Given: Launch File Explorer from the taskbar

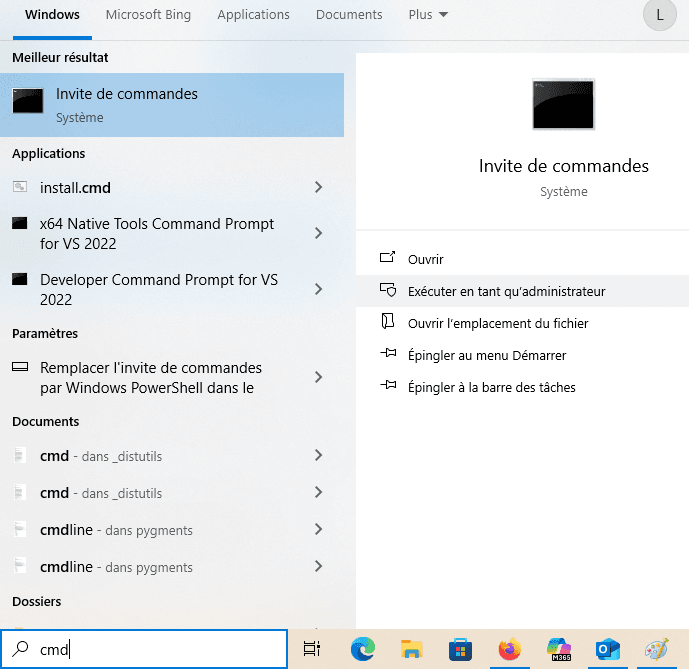Looking at the screenshot, I should 411,649.
